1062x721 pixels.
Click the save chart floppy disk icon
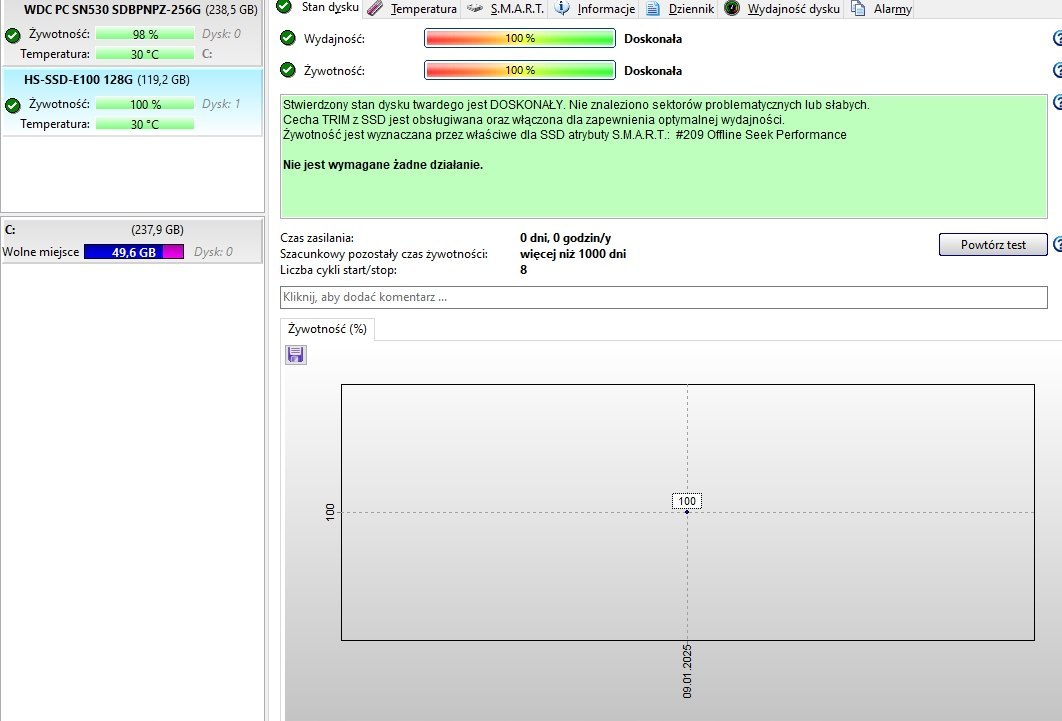click(296, 355)
